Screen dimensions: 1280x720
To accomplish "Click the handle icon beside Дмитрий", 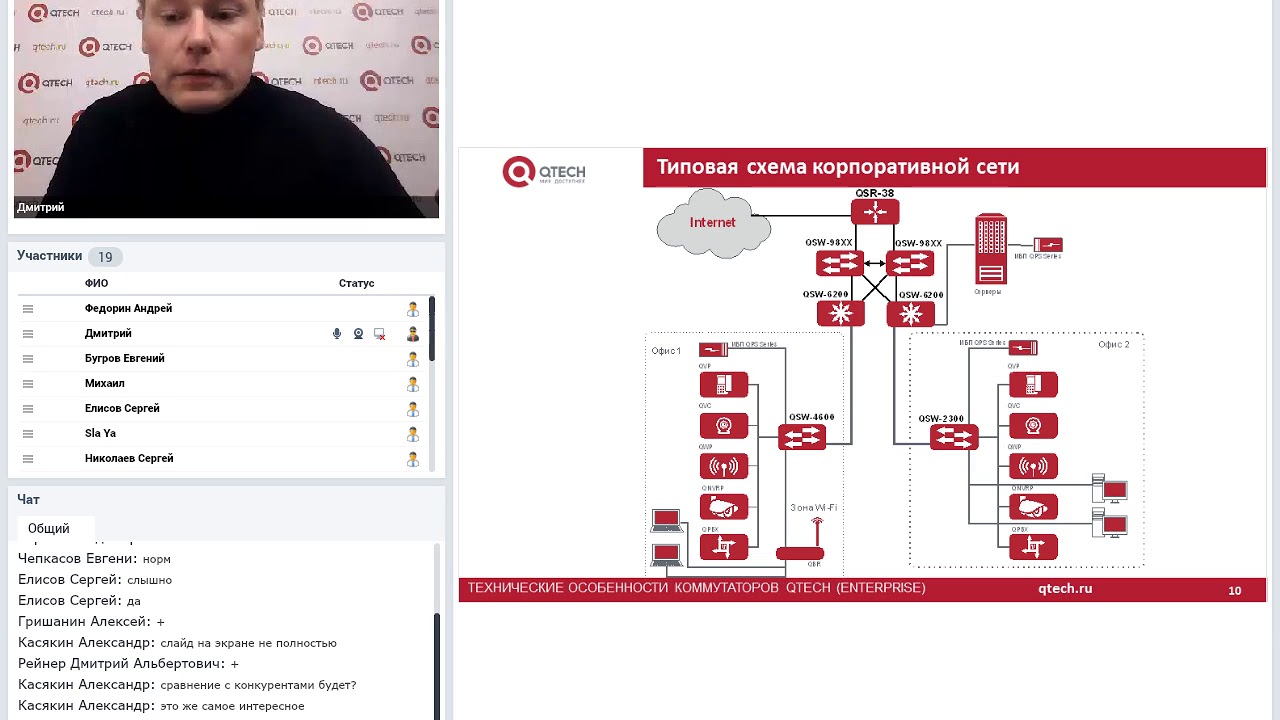I will [x=28, y=334].
